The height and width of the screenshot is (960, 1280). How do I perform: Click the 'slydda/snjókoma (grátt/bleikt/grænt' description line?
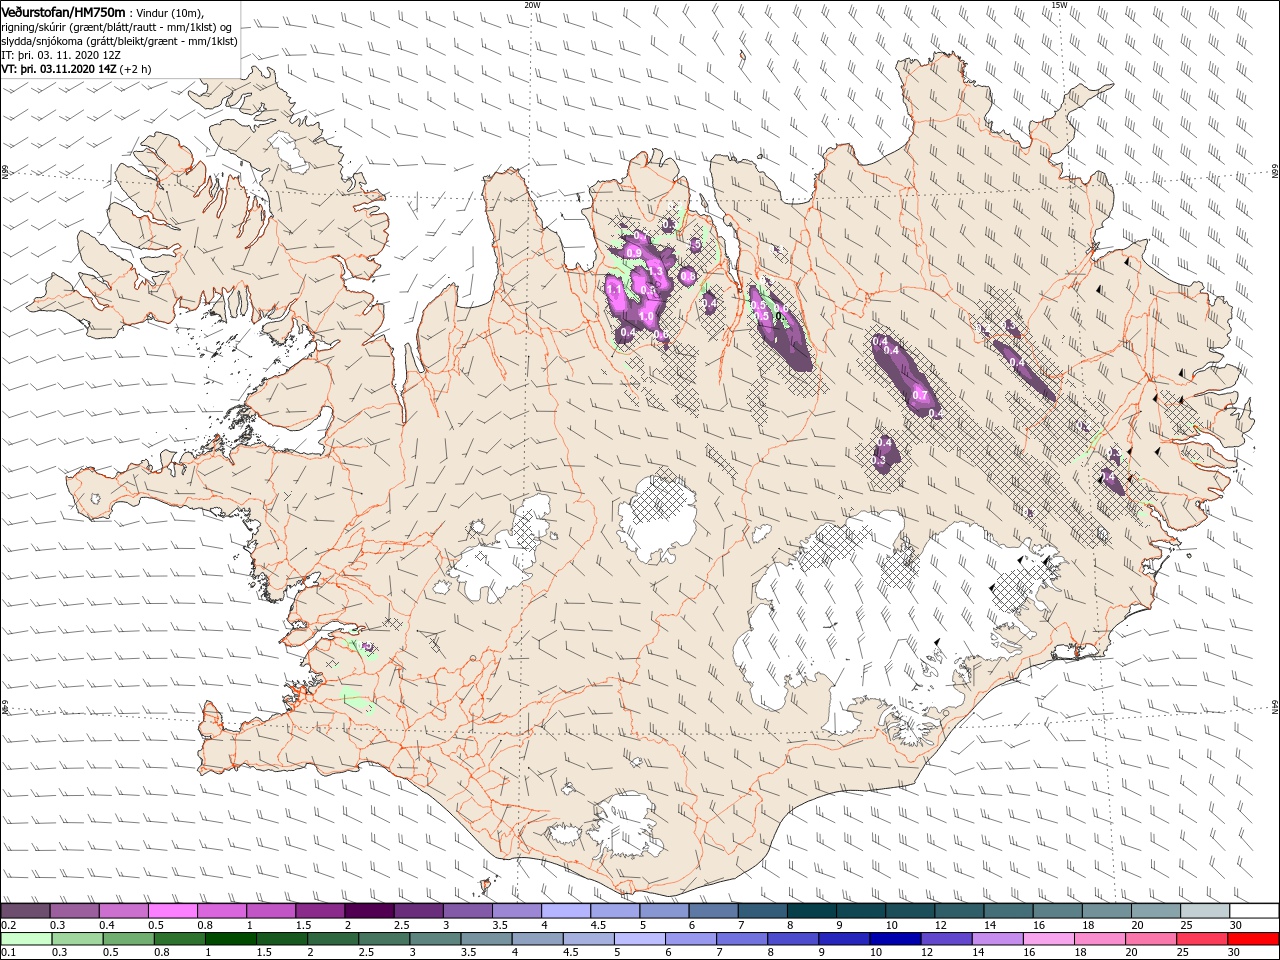coord(119,41)
